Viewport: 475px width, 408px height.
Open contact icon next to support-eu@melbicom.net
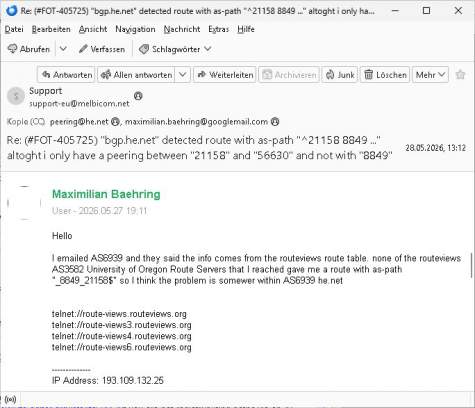pyautogui.click(x=138, y=96)
